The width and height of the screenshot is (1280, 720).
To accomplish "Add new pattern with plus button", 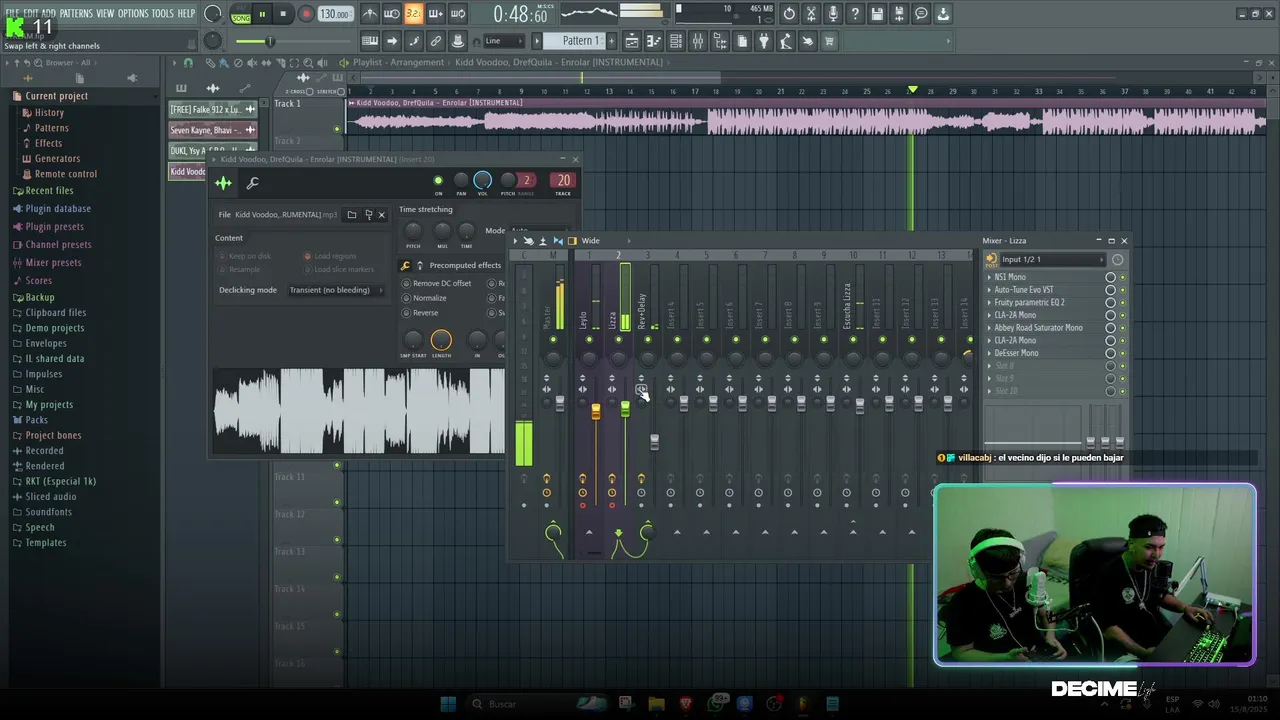I will pyautogui.click(x=612, y=41).
